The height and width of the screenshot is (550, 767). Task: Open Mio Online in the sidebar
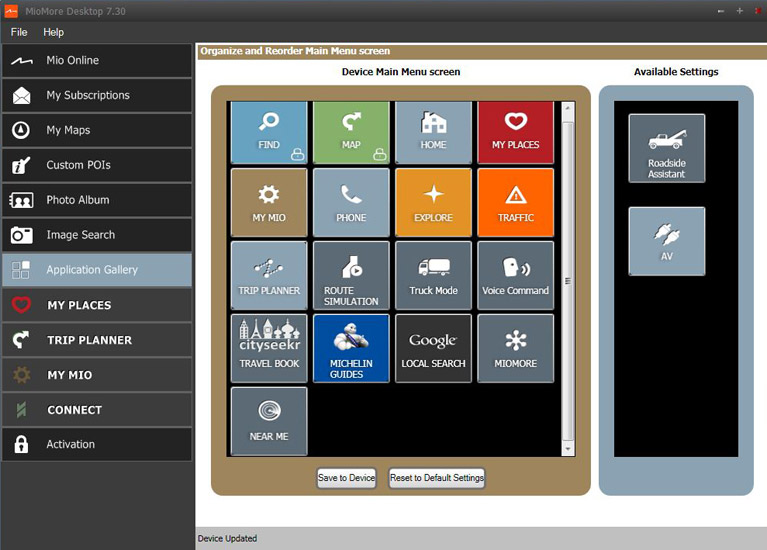(97, 61)
